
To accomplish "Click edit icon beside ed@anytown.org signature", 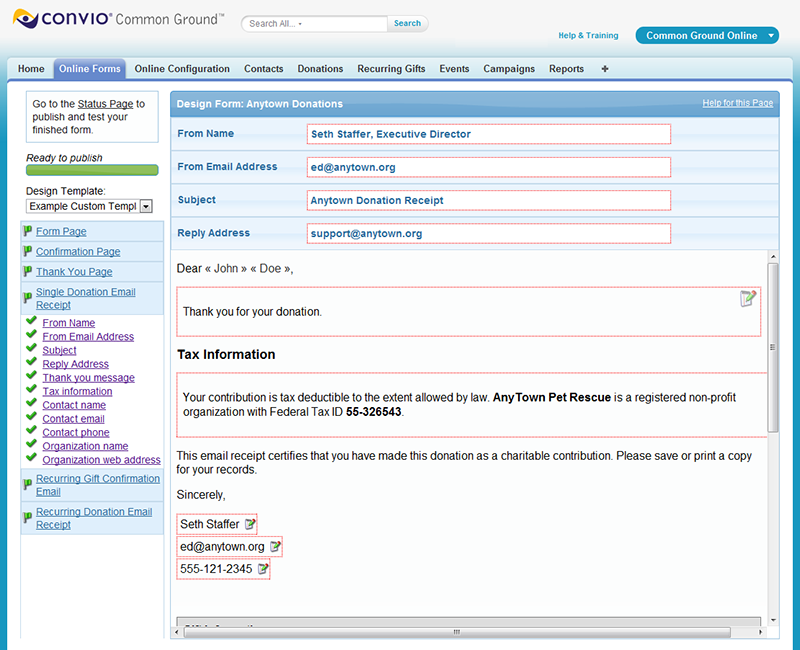I will (x=275, y=547).
